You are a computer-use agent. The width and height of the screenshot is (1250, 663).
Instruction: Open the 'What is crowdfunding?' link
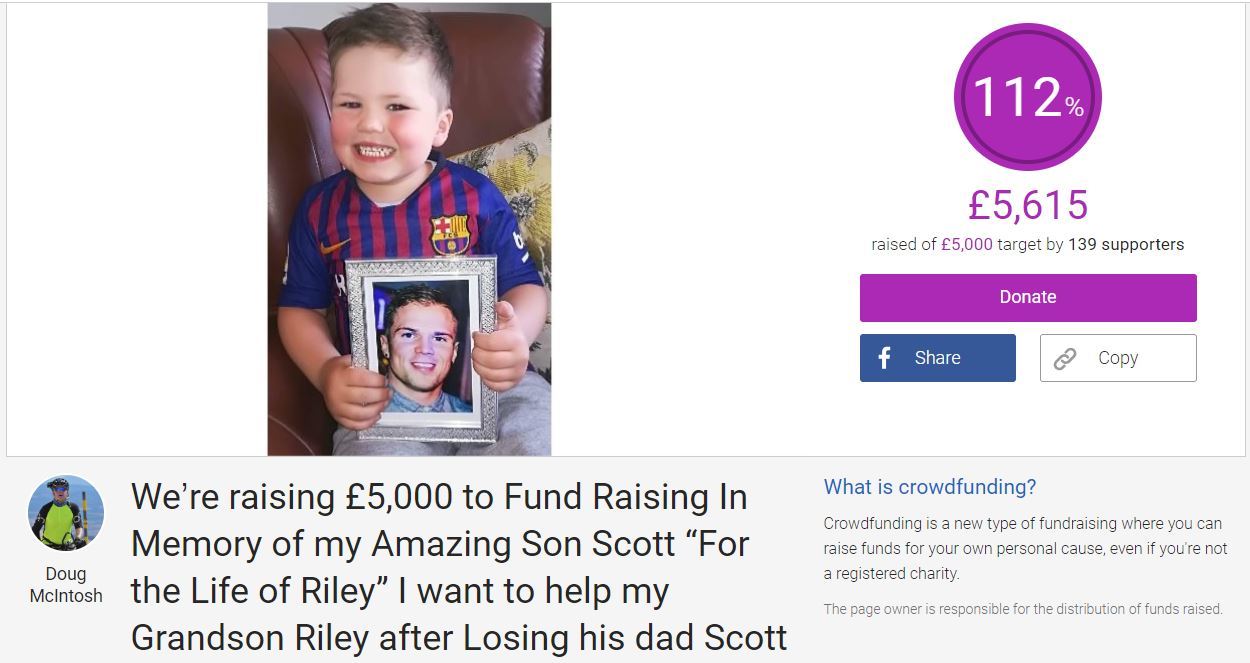tap(930, 487)
